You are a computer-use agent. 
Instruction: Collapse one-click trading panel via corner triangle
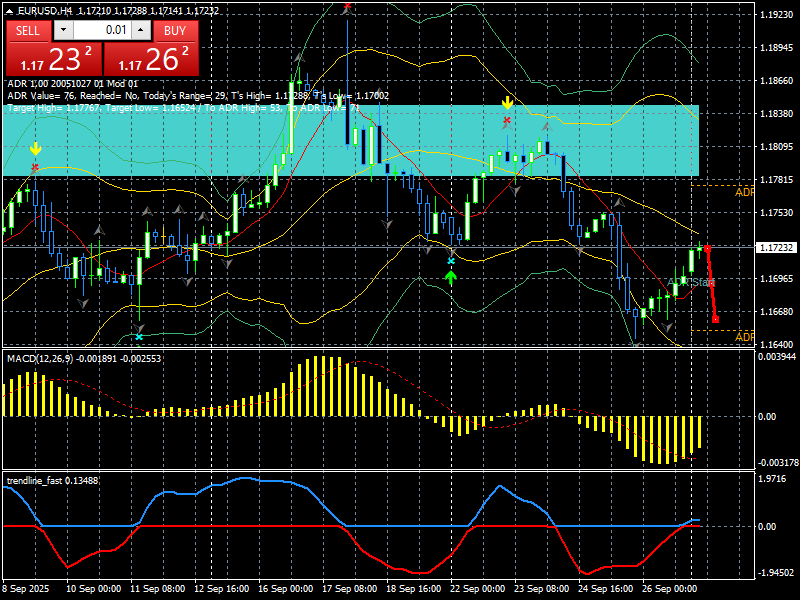tap(9, 11)
